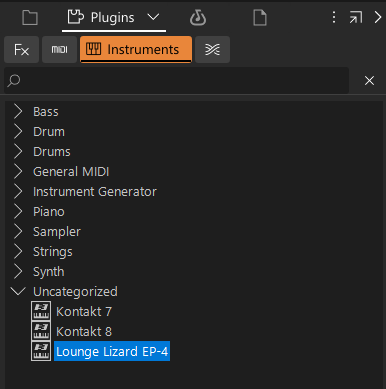Image resolution: width=386 pixels, height=389 pixels.
Task: Open the Notes document icon tab
Action: 260,17
